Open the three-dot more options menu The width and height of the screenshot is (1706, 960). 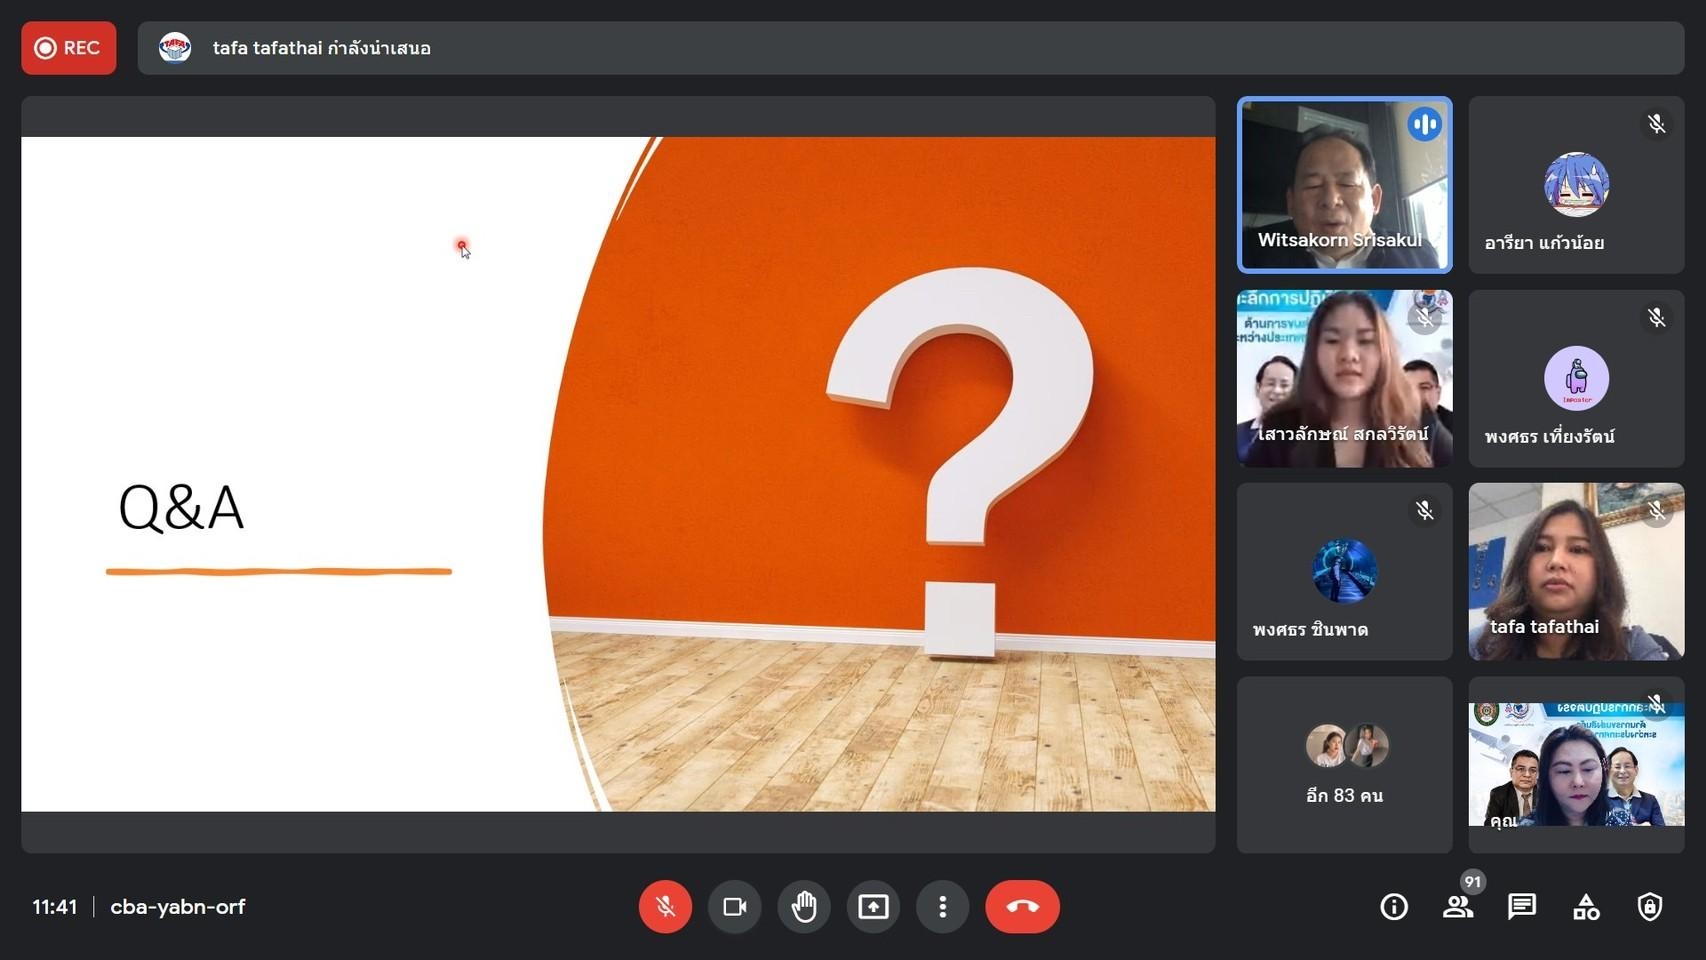tap(942, 907)
